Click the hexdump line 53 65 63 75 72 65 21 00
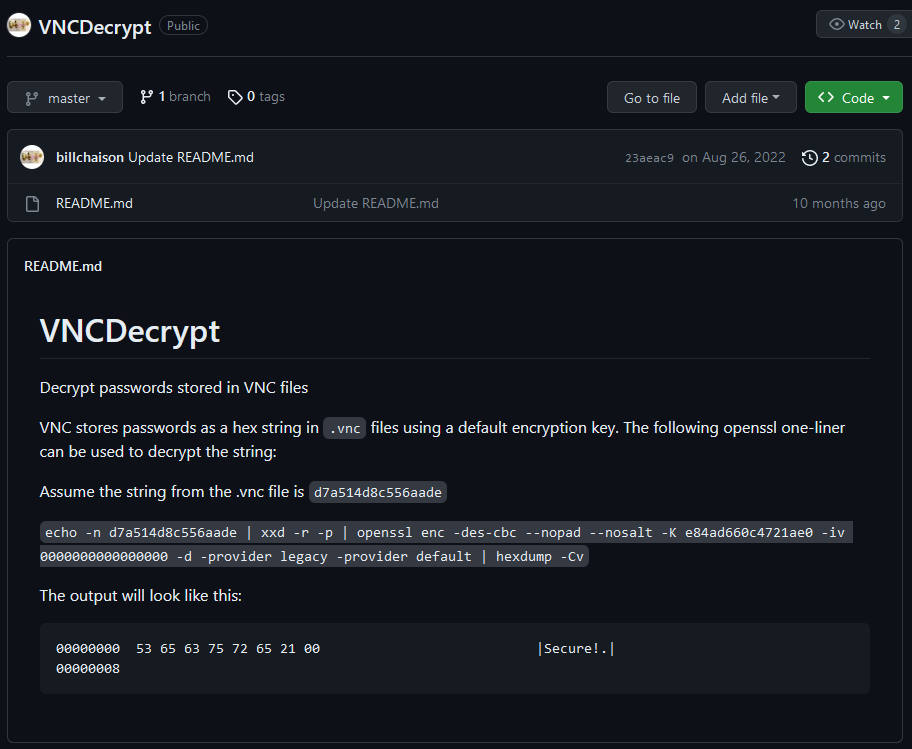Image resolution: width=912 pixels, height=749 pixels. coord(228,649)
